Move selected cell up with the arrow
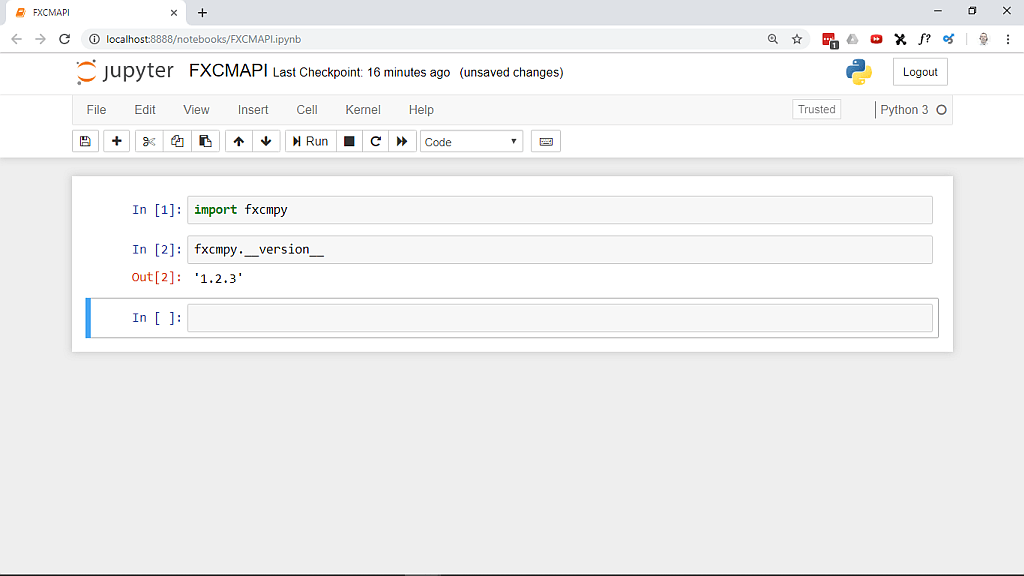The height and width of the screenshot is (576, 1024). [239, 141]
